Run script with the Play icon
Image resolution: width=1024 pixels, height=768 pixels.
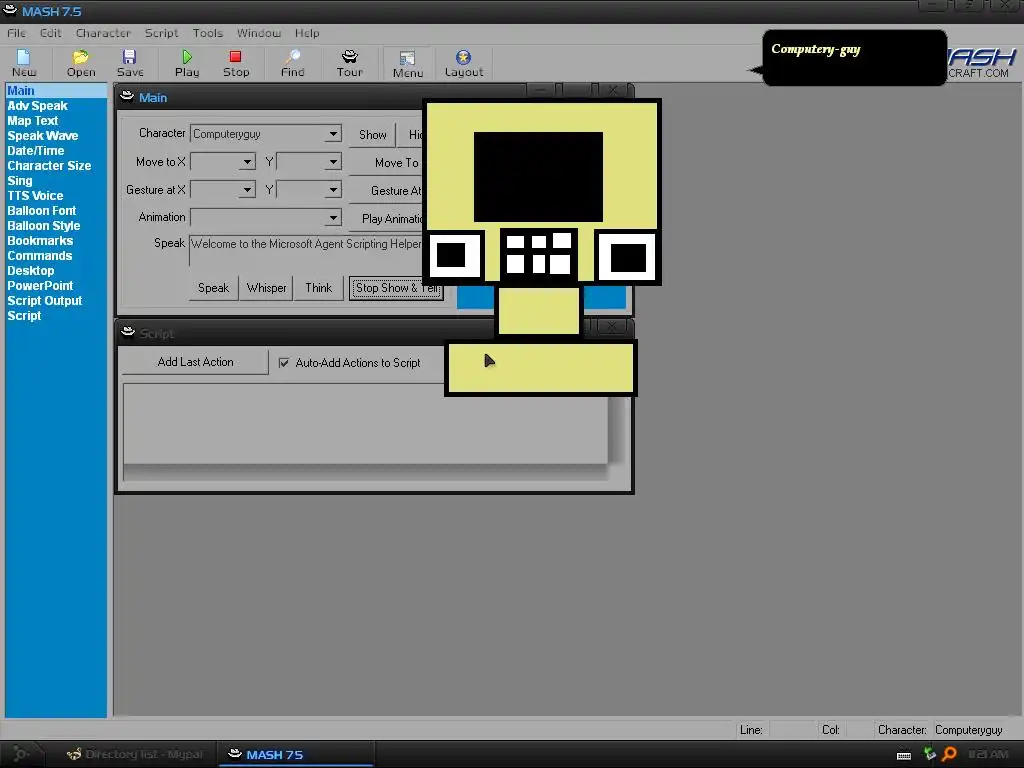click(x=187, y=63)
